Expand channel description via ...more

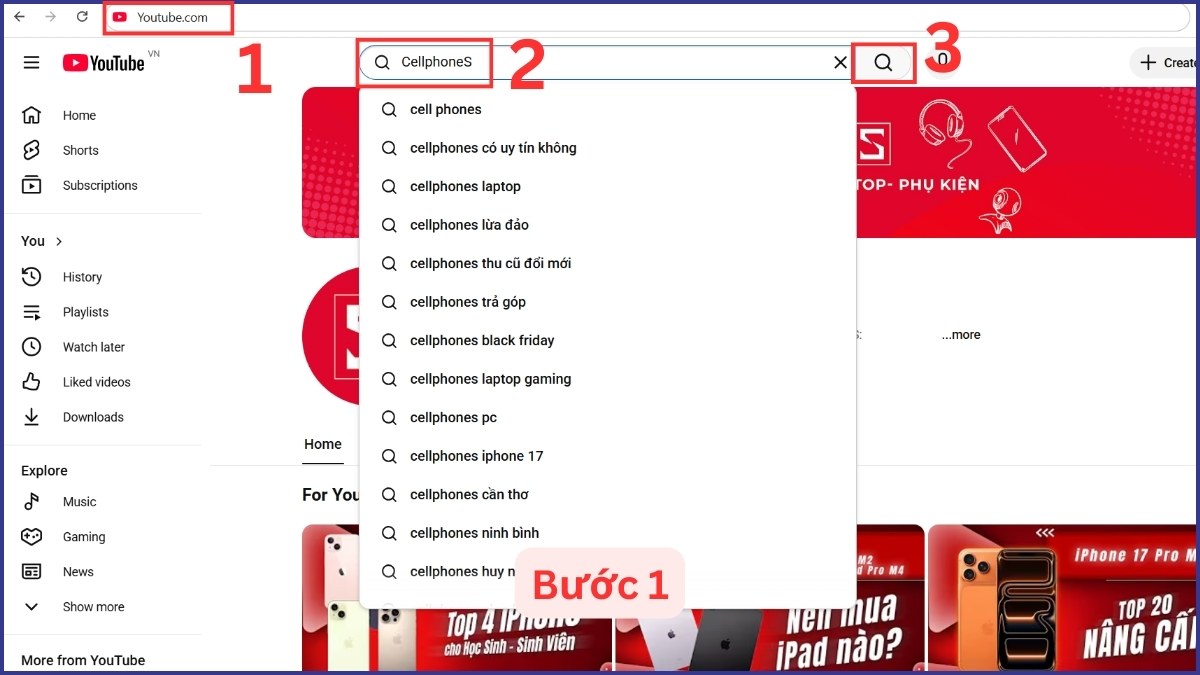[960, 335]
